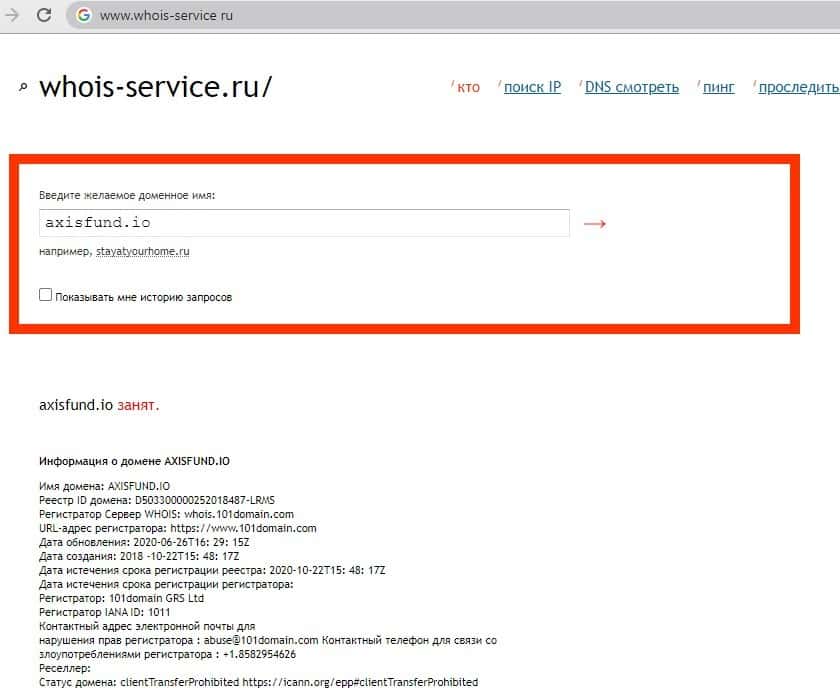This screenshot has width=840, height=688.
Task: Click the browser forward arrow
Action: 11,15
